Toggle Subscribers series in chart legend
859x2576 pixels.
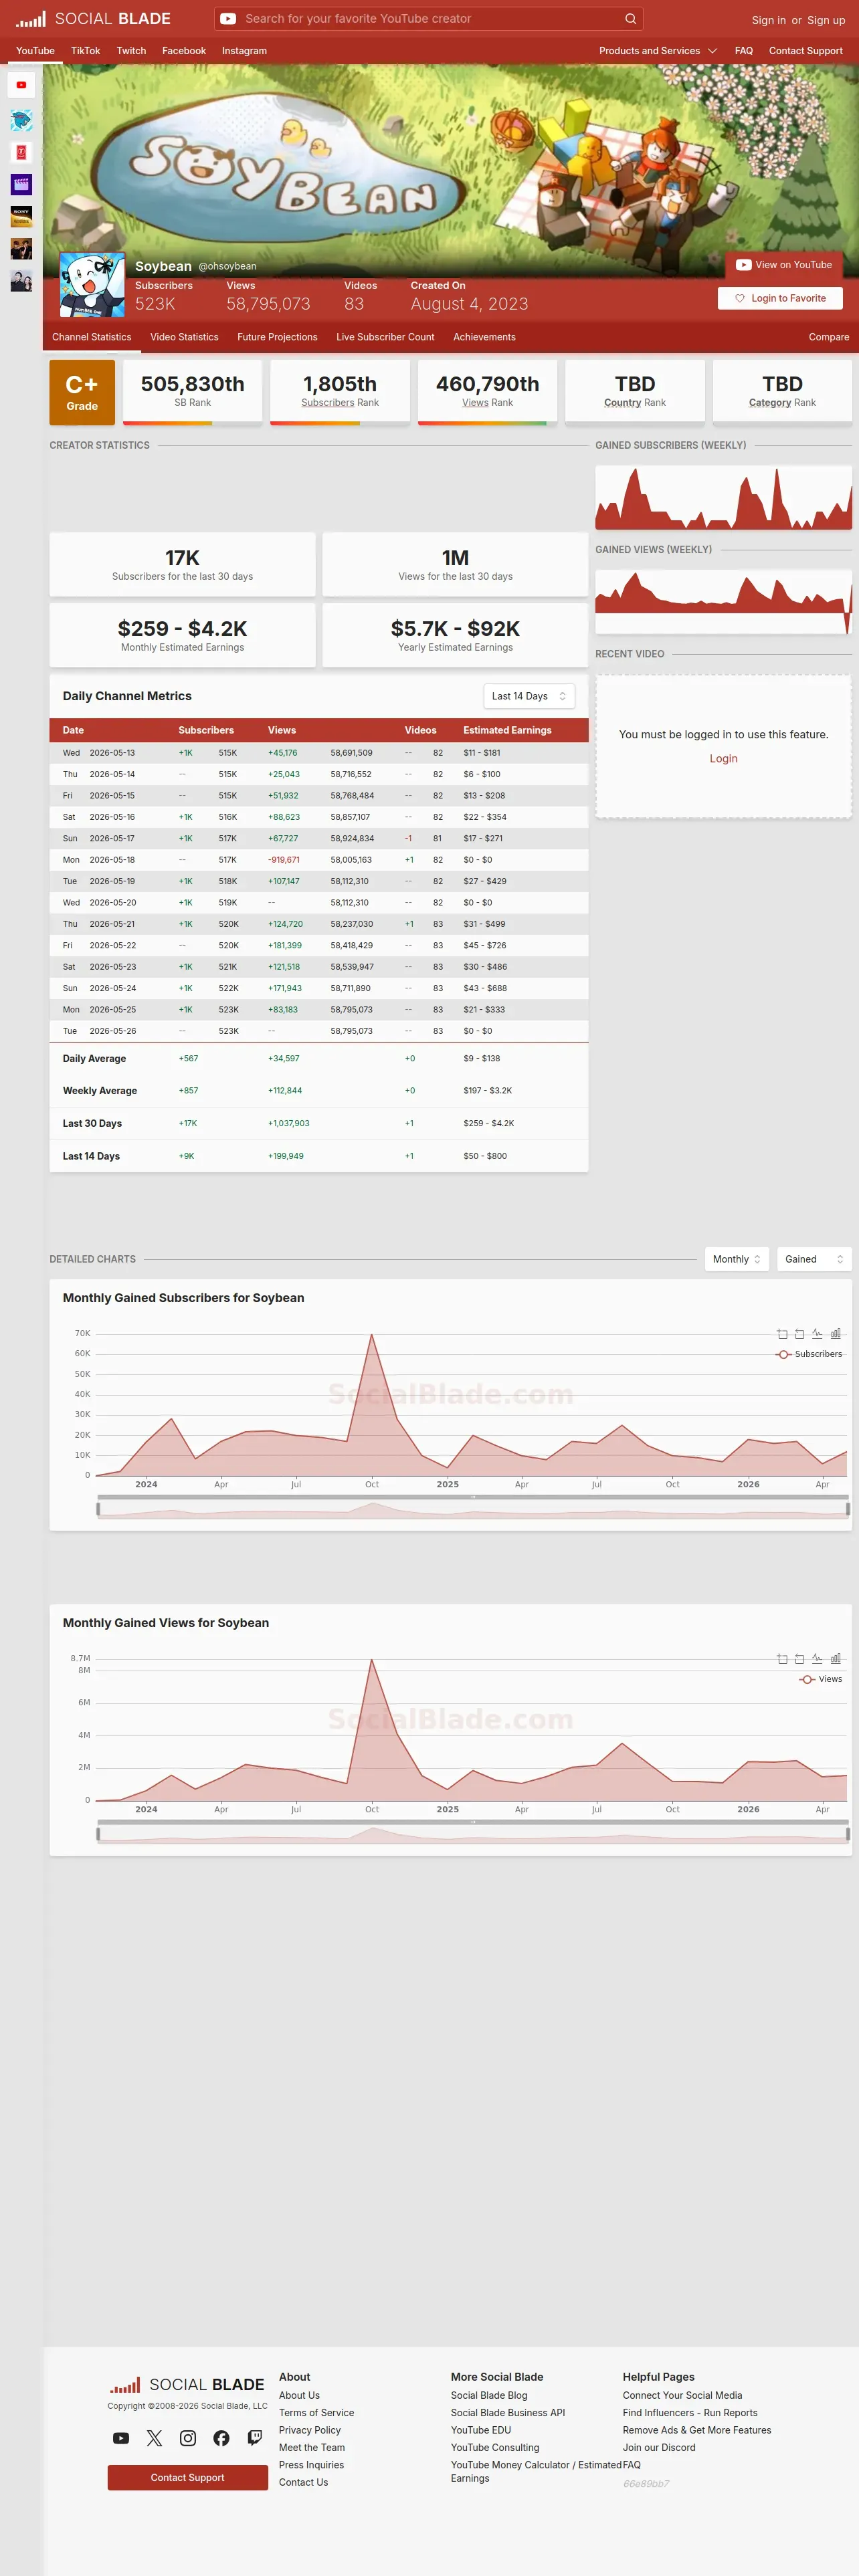tap(809, 1354)
